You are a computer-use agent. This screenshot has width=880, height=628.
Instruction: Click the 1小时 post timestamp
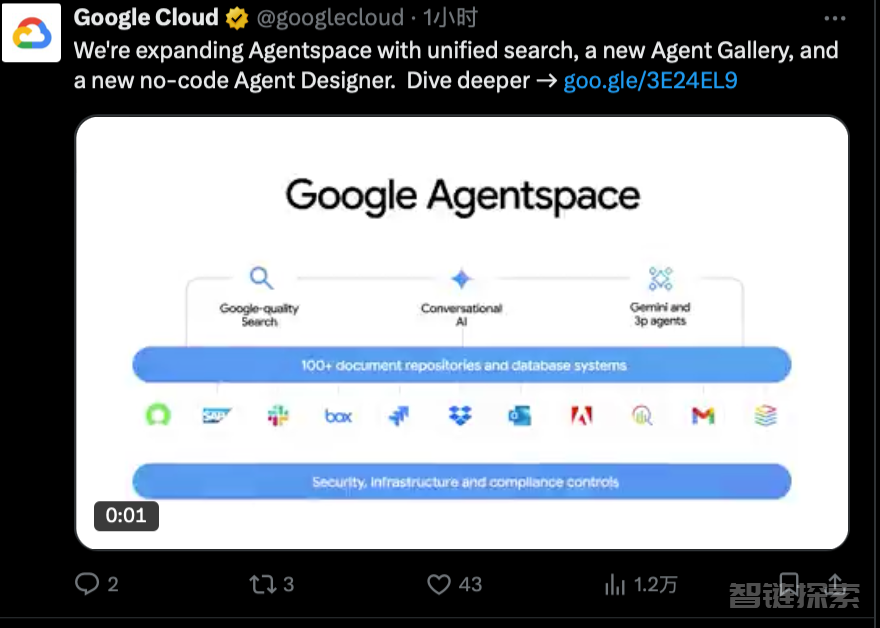[x=450, y=18]
